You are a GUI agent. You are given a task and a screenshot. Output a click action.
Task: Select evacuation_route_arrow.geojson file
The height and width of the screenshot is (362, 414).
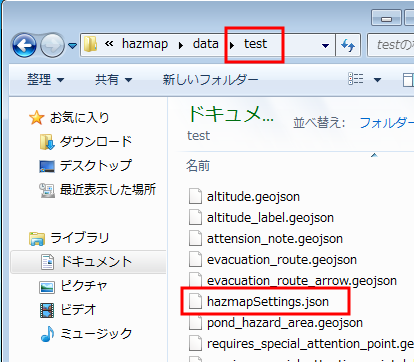click(x=302, y=281)
